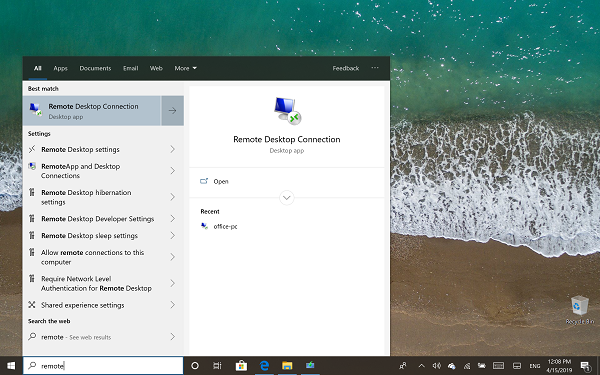Open the Action Center notifications icon
Viewport: 600px width, 375px height.
point(585,366)
